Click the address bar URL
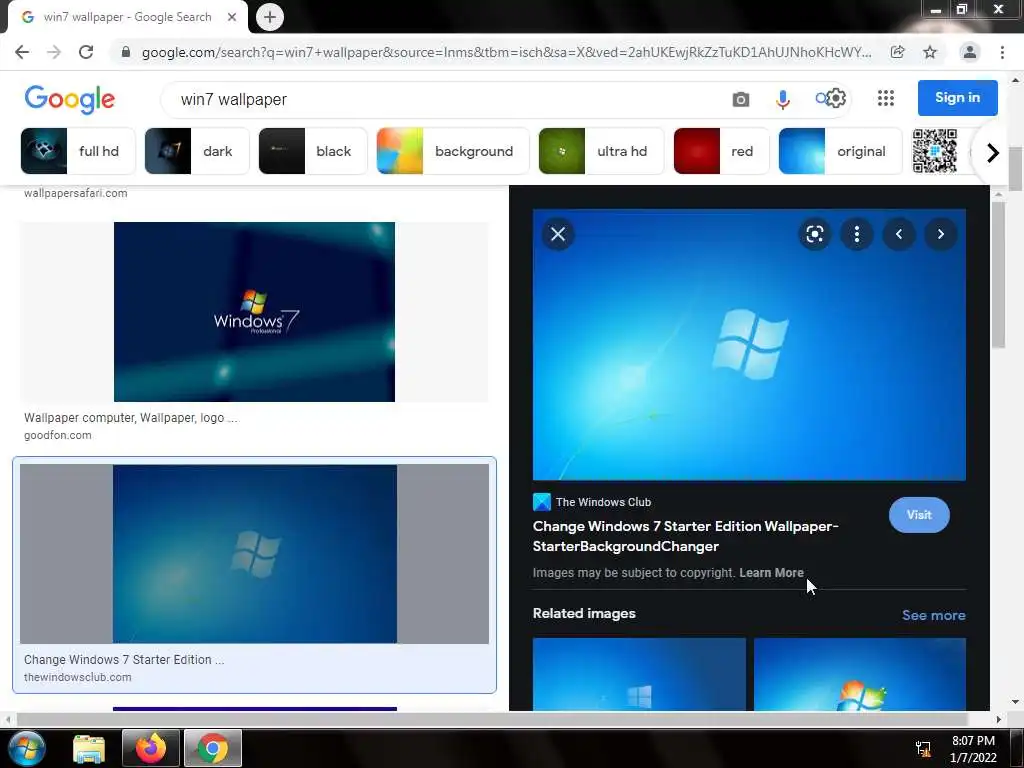This screenshot has height=768, width=1024. pos(506,52)
